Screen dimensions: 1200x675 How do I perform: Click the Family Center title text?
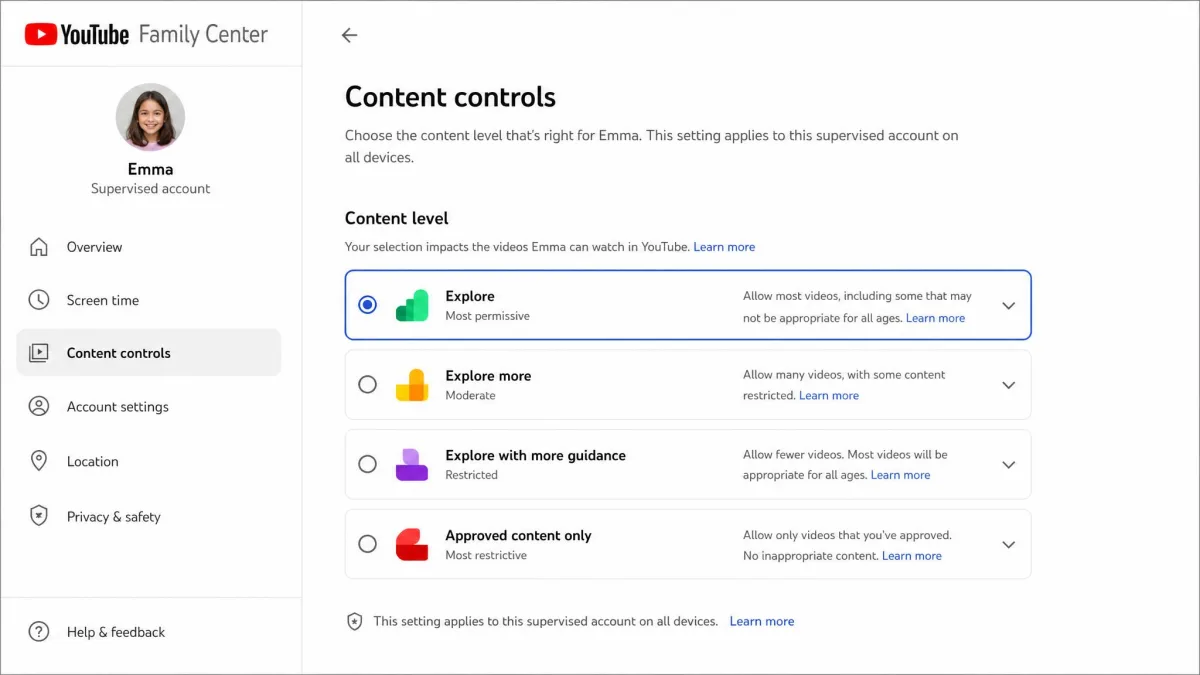[x=203, y=35]
